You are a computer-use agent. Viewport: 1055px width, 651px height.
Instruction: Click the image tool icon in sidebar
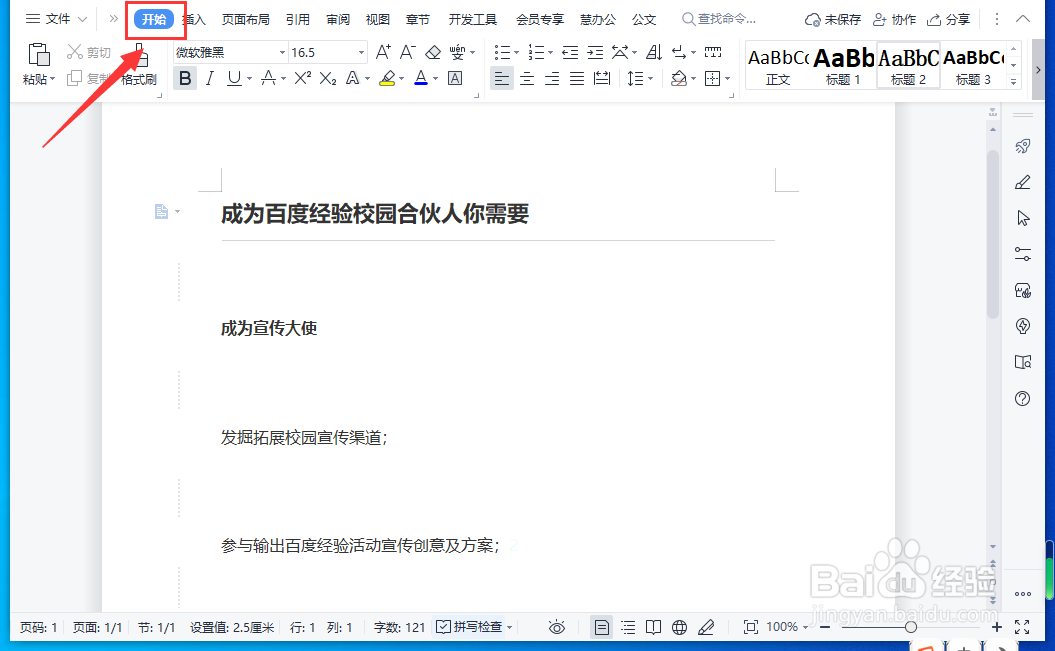coord(1023,291)
